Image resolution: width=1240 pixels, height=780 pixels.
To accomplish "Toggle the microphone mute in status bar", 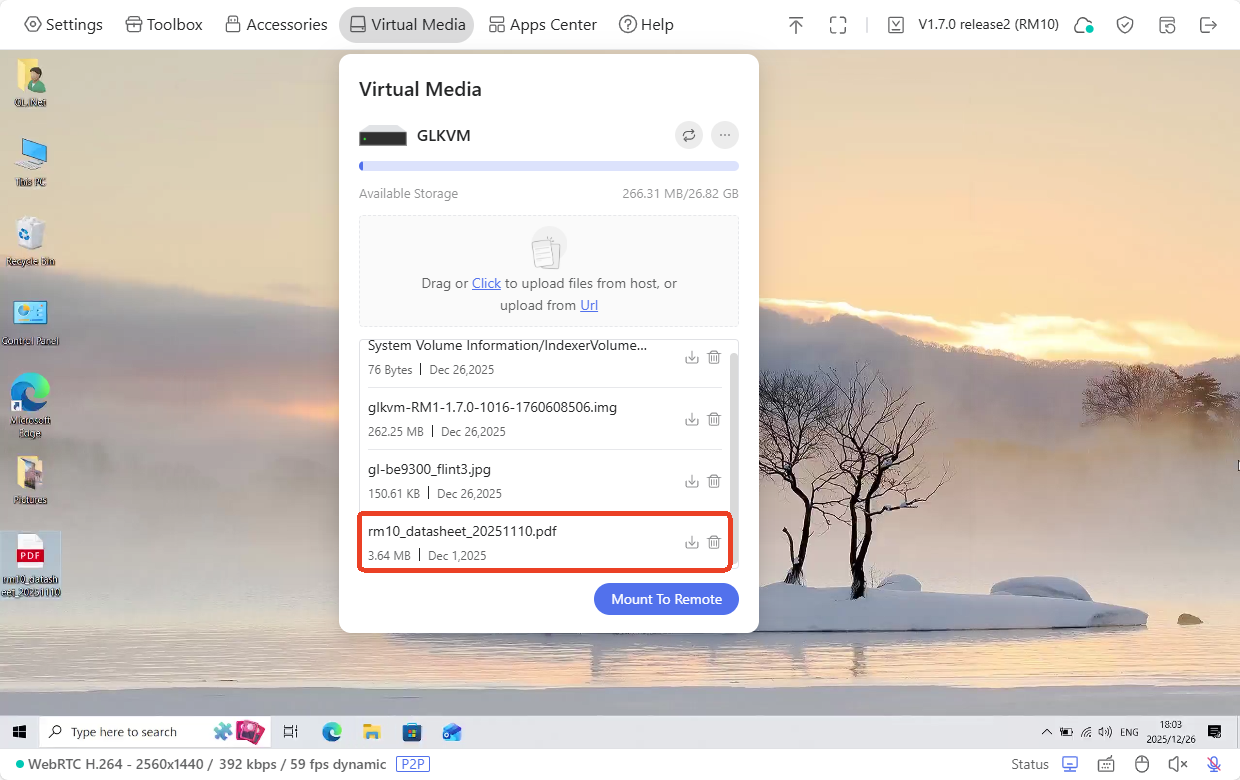I will pyautogui.click(x=1214, y=764).
